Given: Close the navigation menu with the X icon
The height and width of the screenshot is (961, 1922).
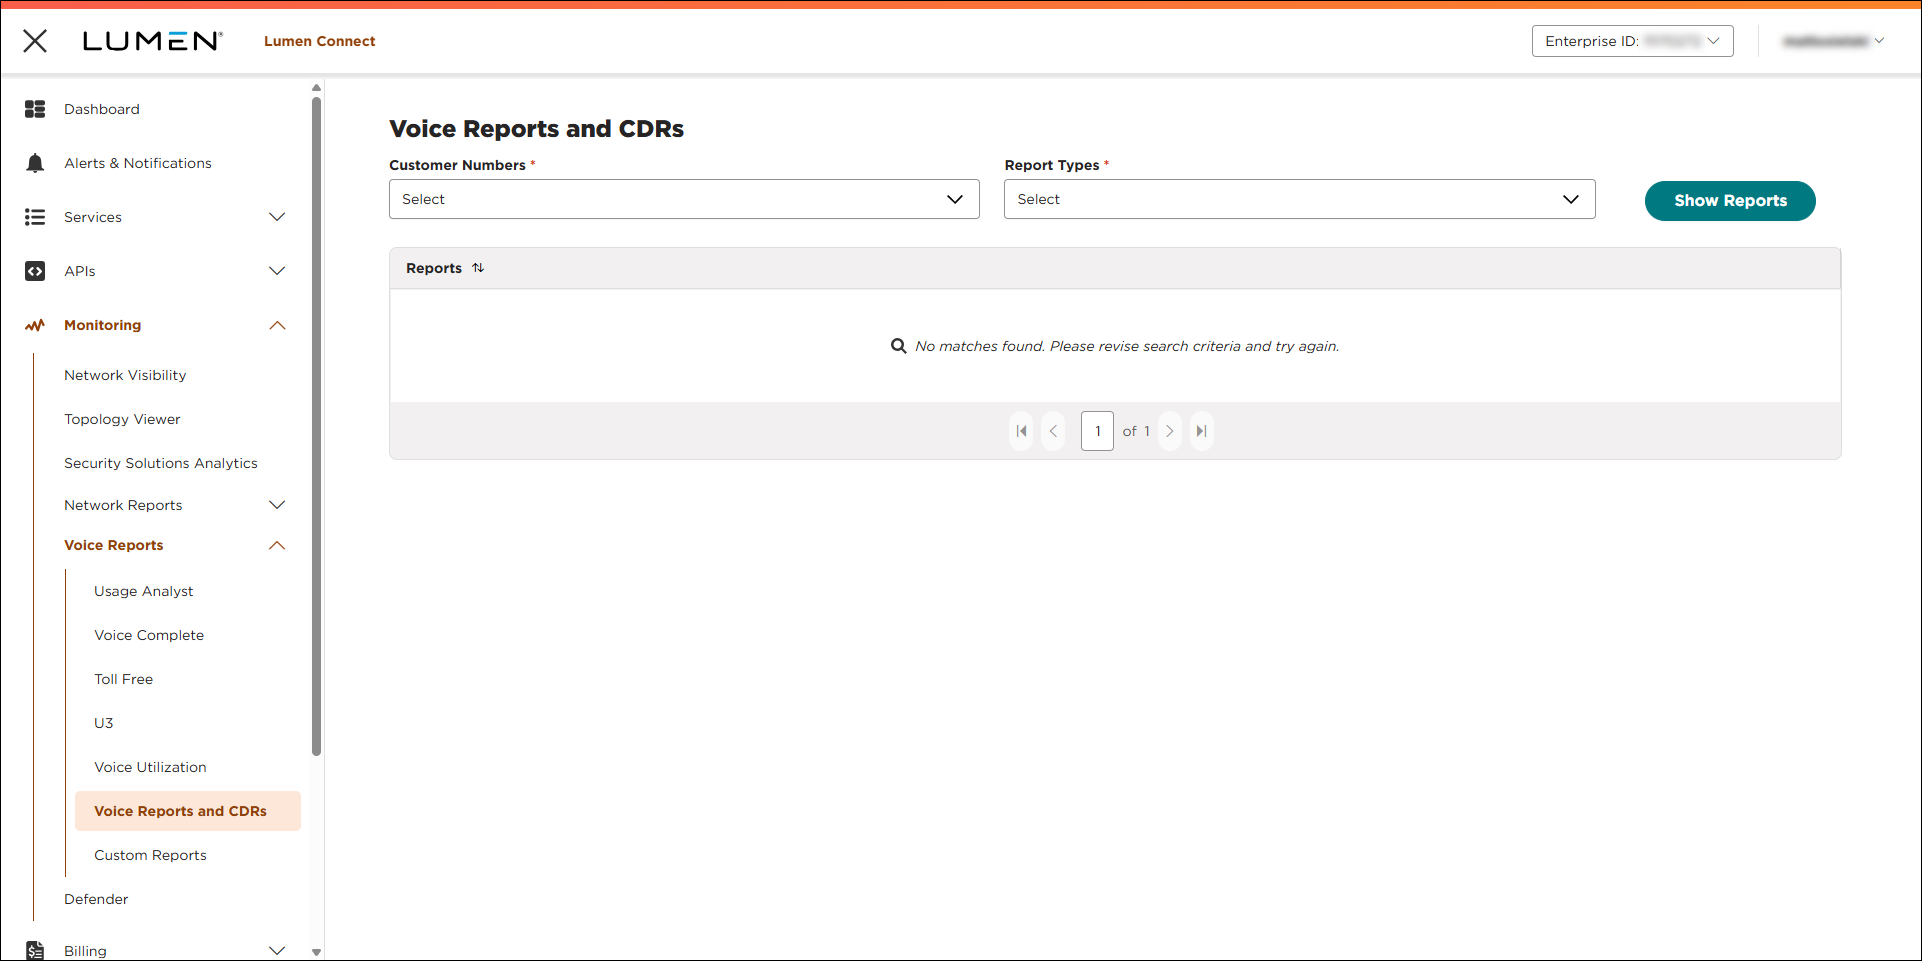Looking at the screenshot, I should tap(35, 41).
